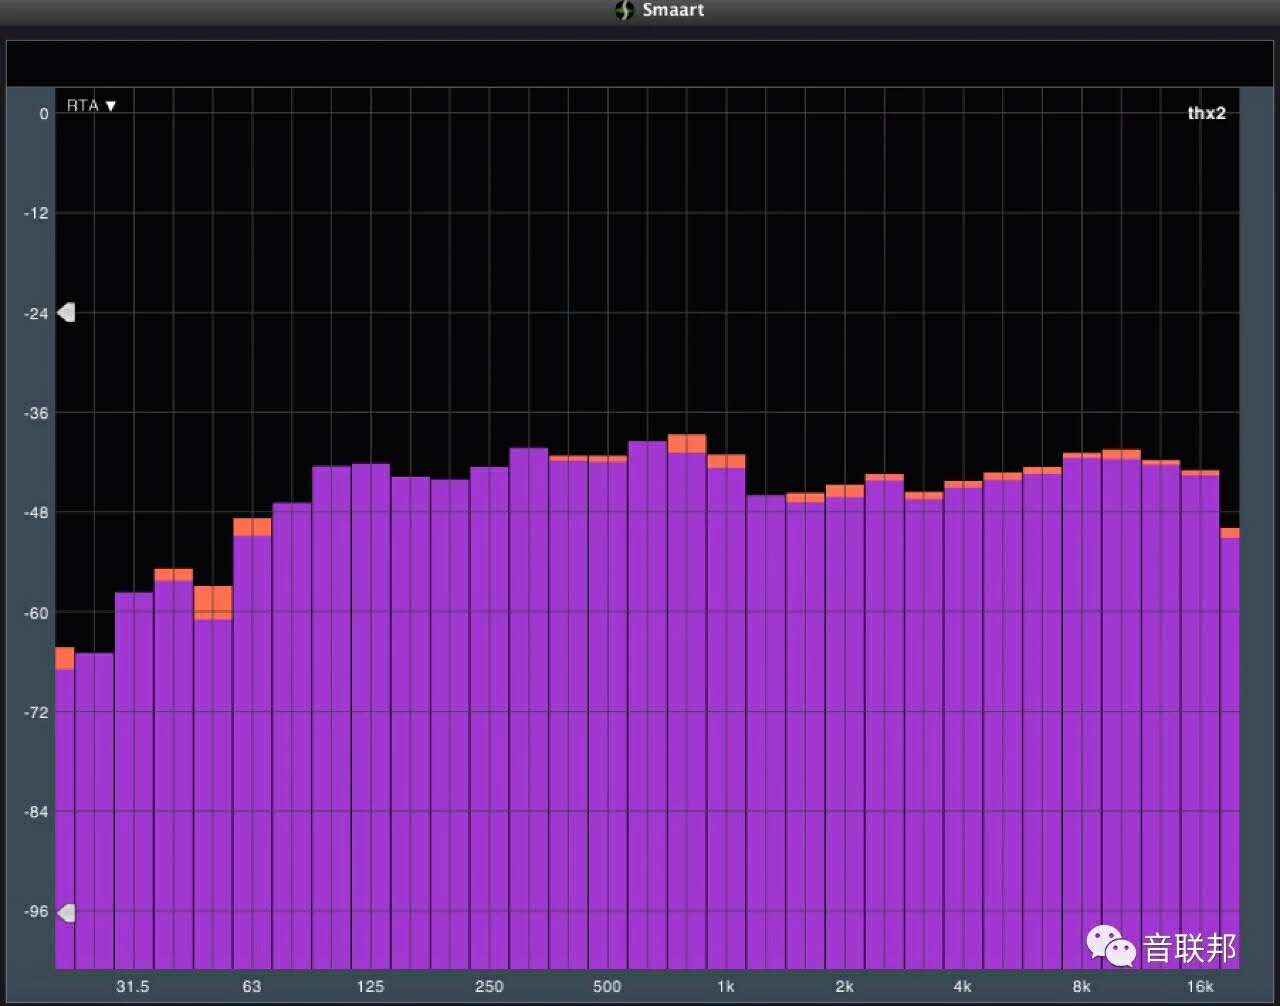Select the thx2 measurement label

(1206, 113)
